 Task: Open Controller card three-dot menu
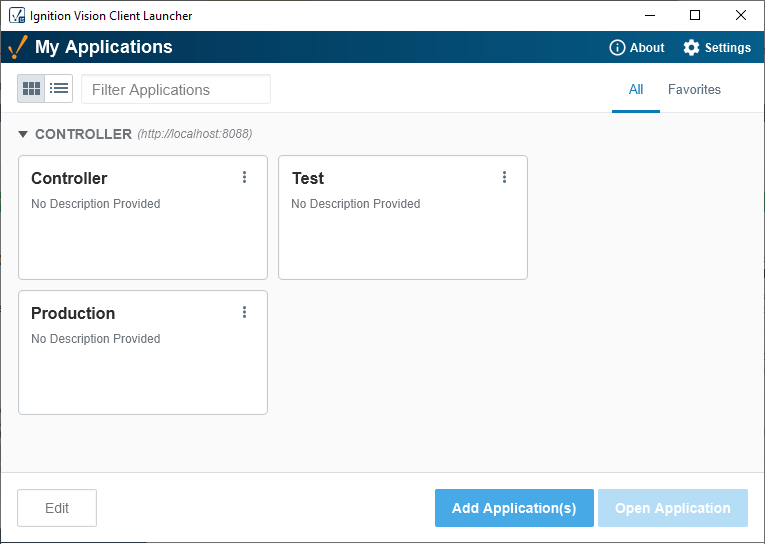point(244,178)
